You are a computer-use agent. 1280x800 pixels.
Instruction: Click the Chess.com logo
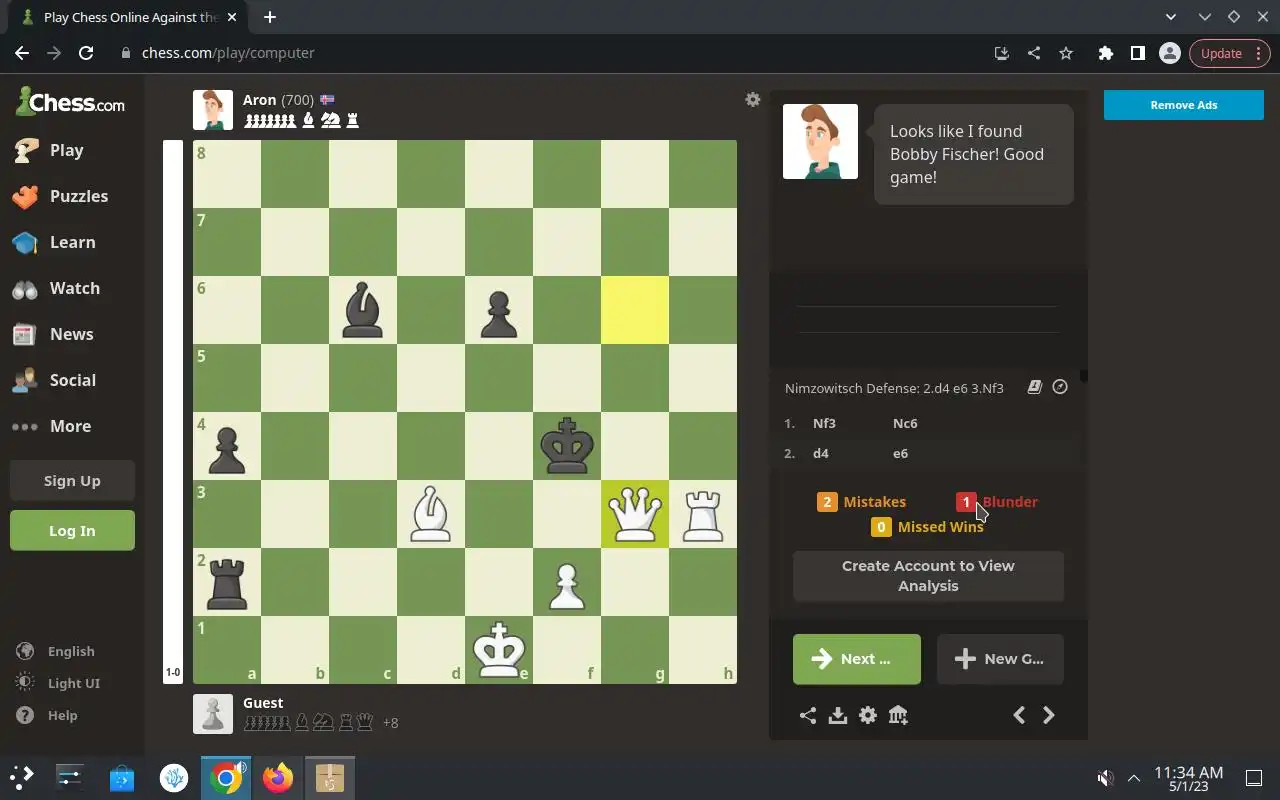(70, 101)
